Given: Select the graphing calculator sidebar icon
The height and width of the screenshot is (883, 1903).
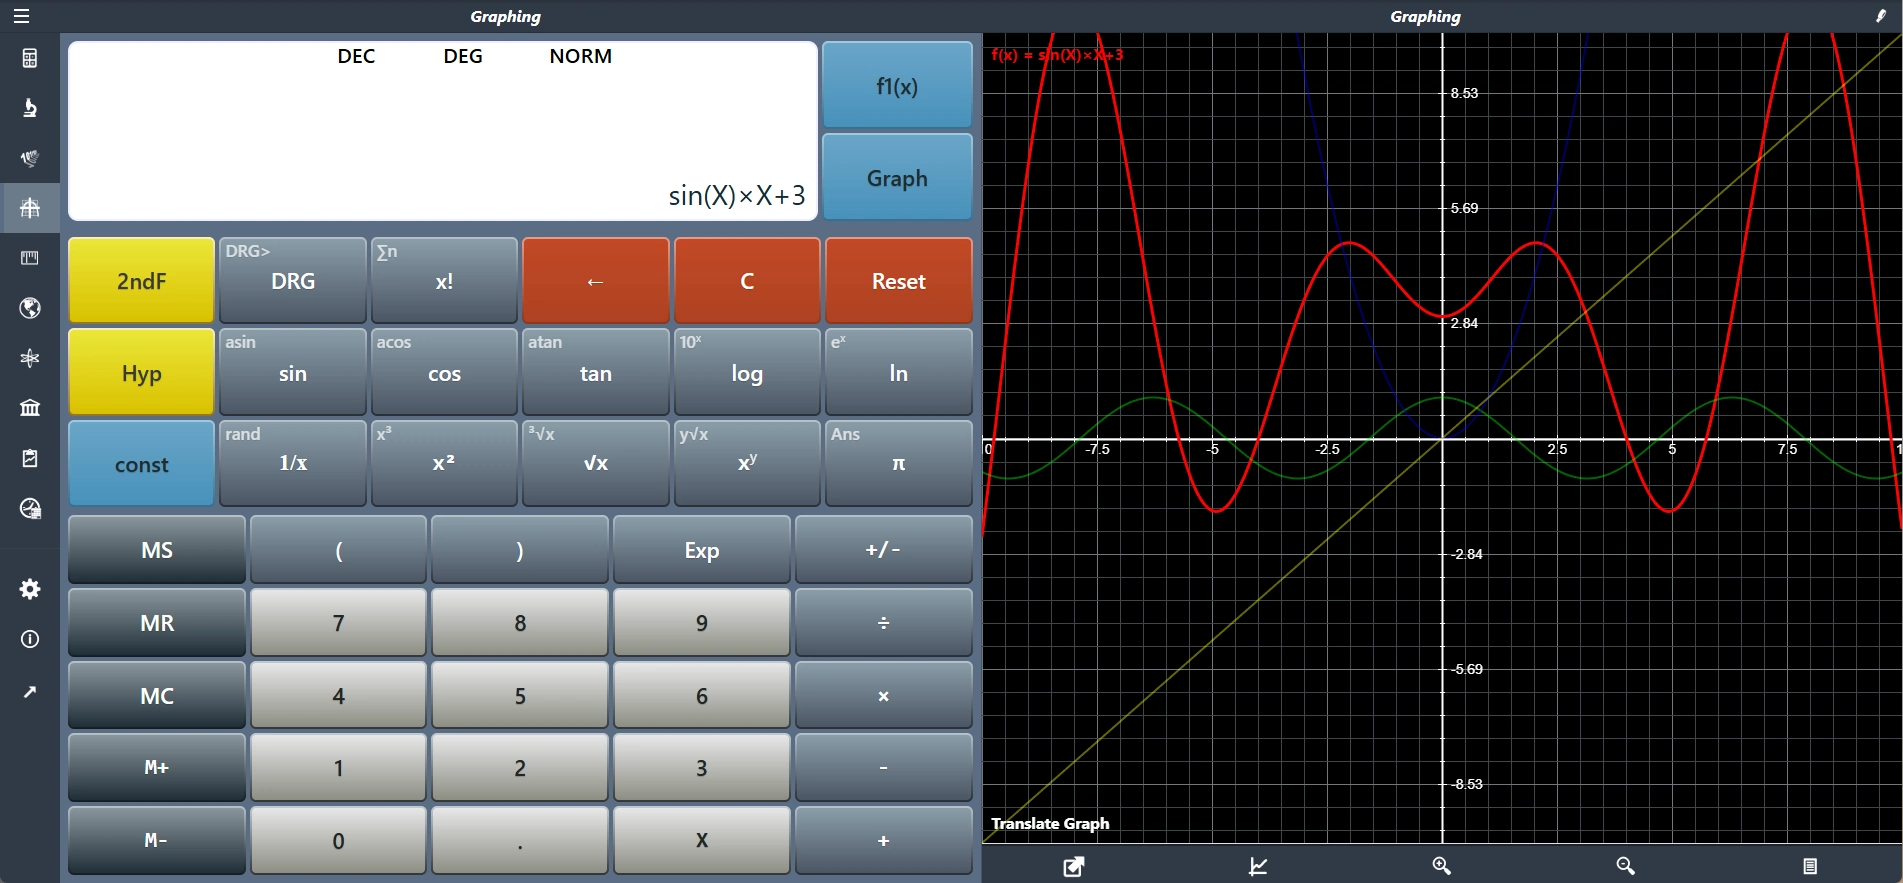Looking at the screenshot, I should point(30,208).
